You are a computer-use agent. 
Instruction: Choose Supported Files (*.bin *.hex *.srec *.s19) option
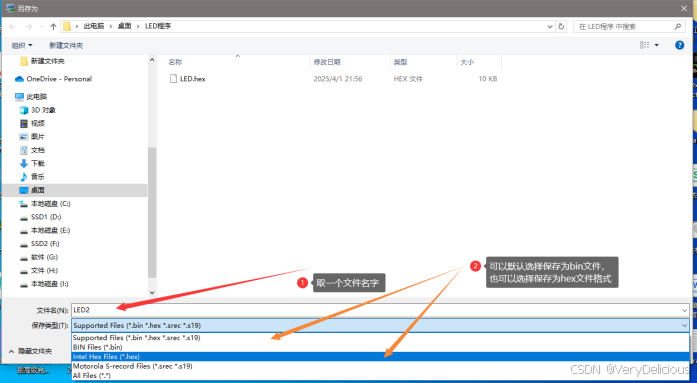point(381,338)
